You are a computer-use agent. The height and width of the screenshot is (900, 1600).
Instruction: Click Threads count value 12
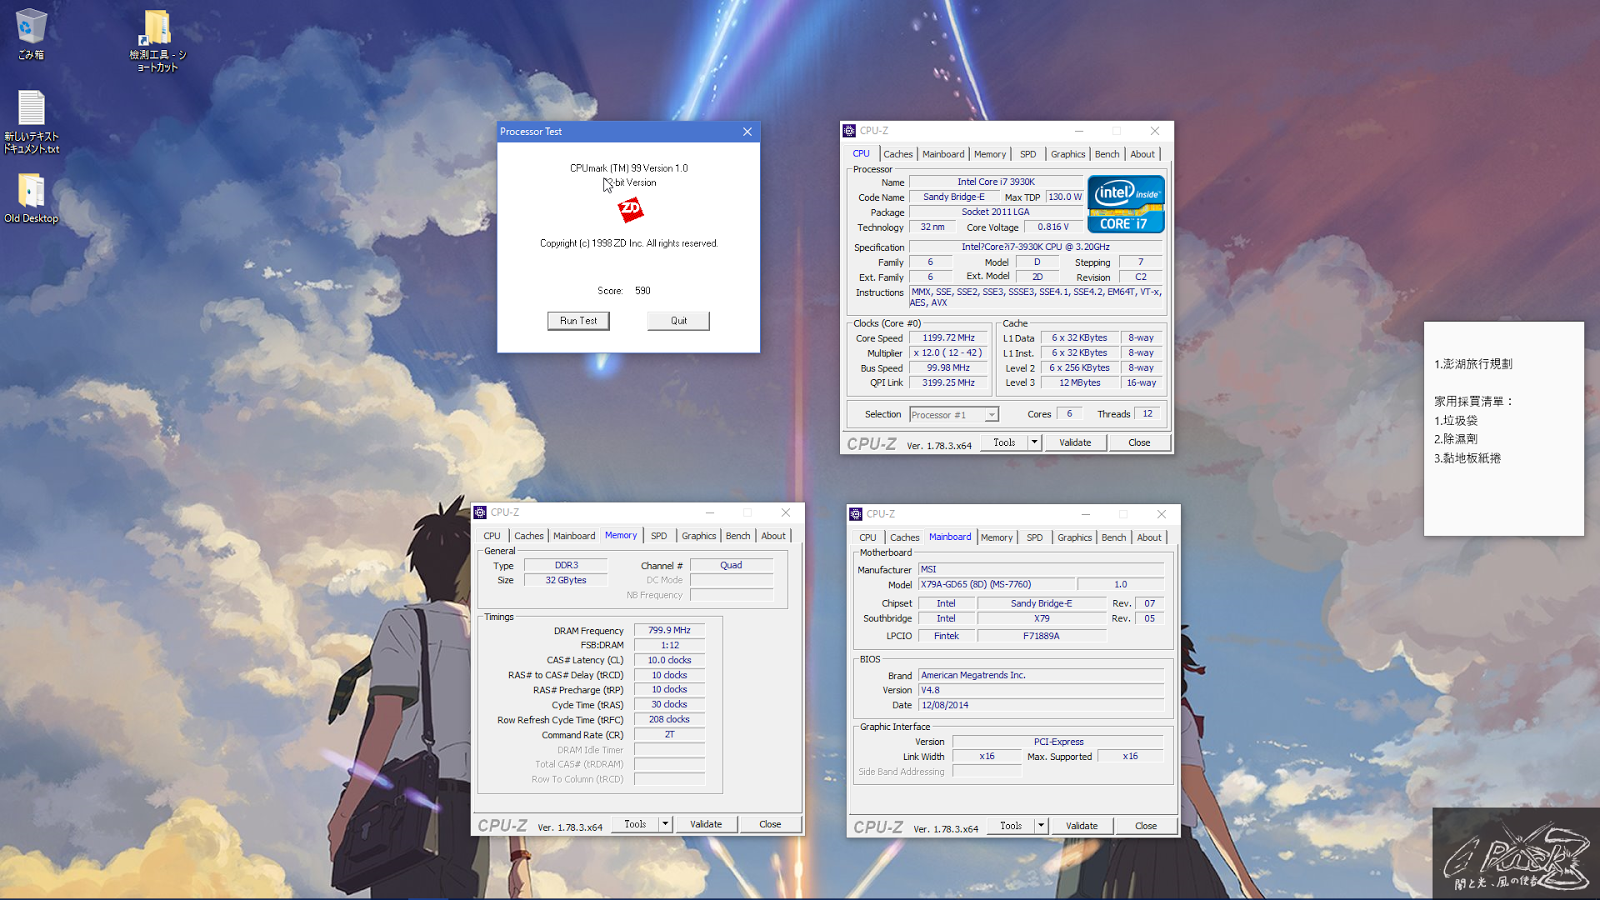pyautogui.click(x=1148, y=414)
